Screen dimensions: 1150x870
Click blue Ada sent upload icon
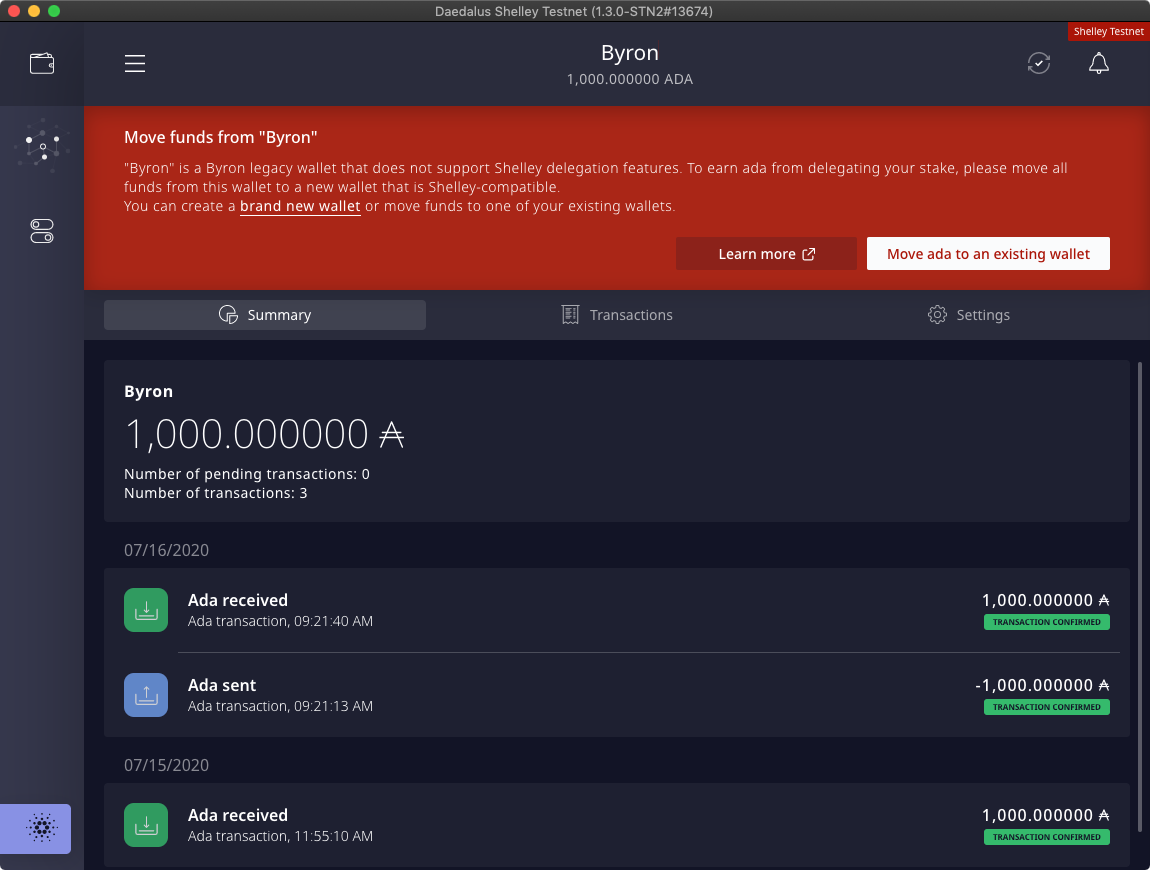[x=146, y=695]
